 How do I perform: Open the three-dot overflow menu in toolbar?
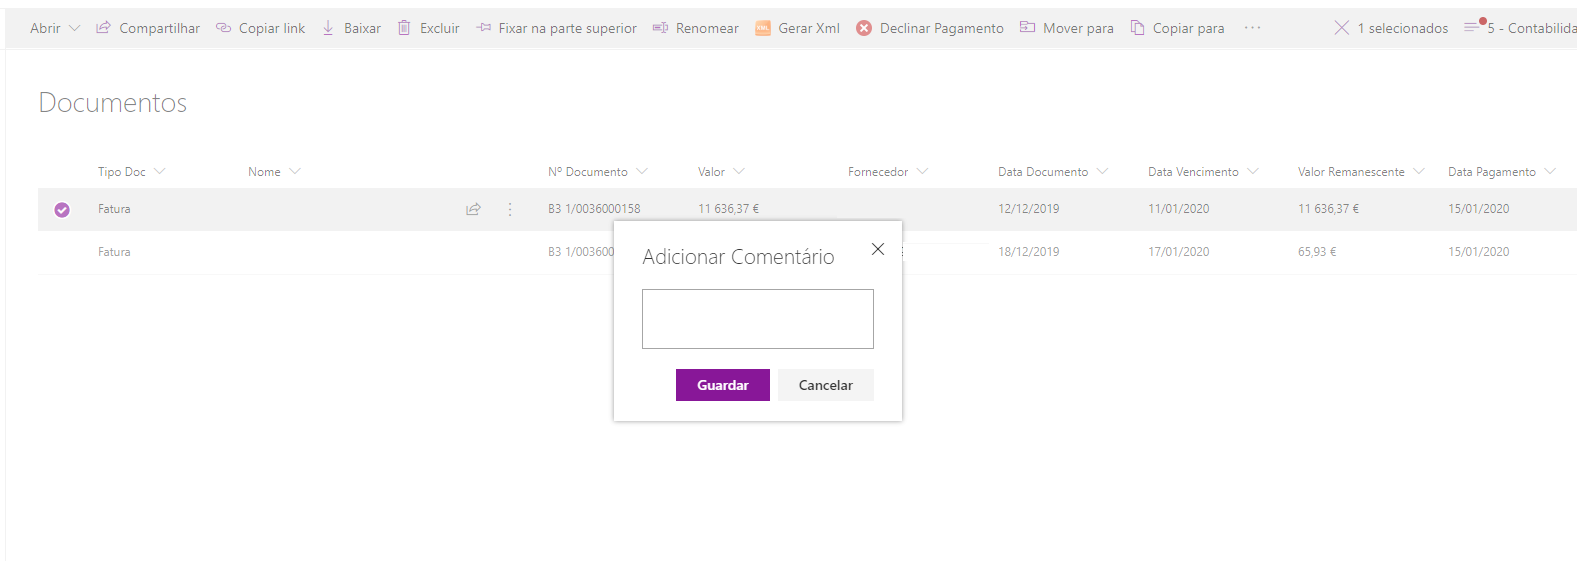pyautogui.click(x=1252, y=28)
